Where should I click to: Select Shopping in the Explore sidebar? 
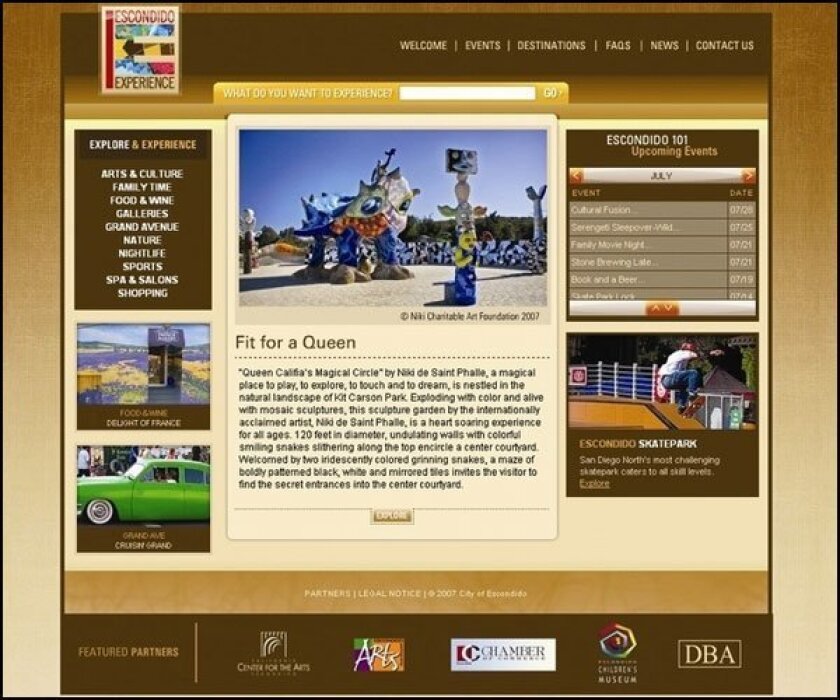click(x=142, y=293)
